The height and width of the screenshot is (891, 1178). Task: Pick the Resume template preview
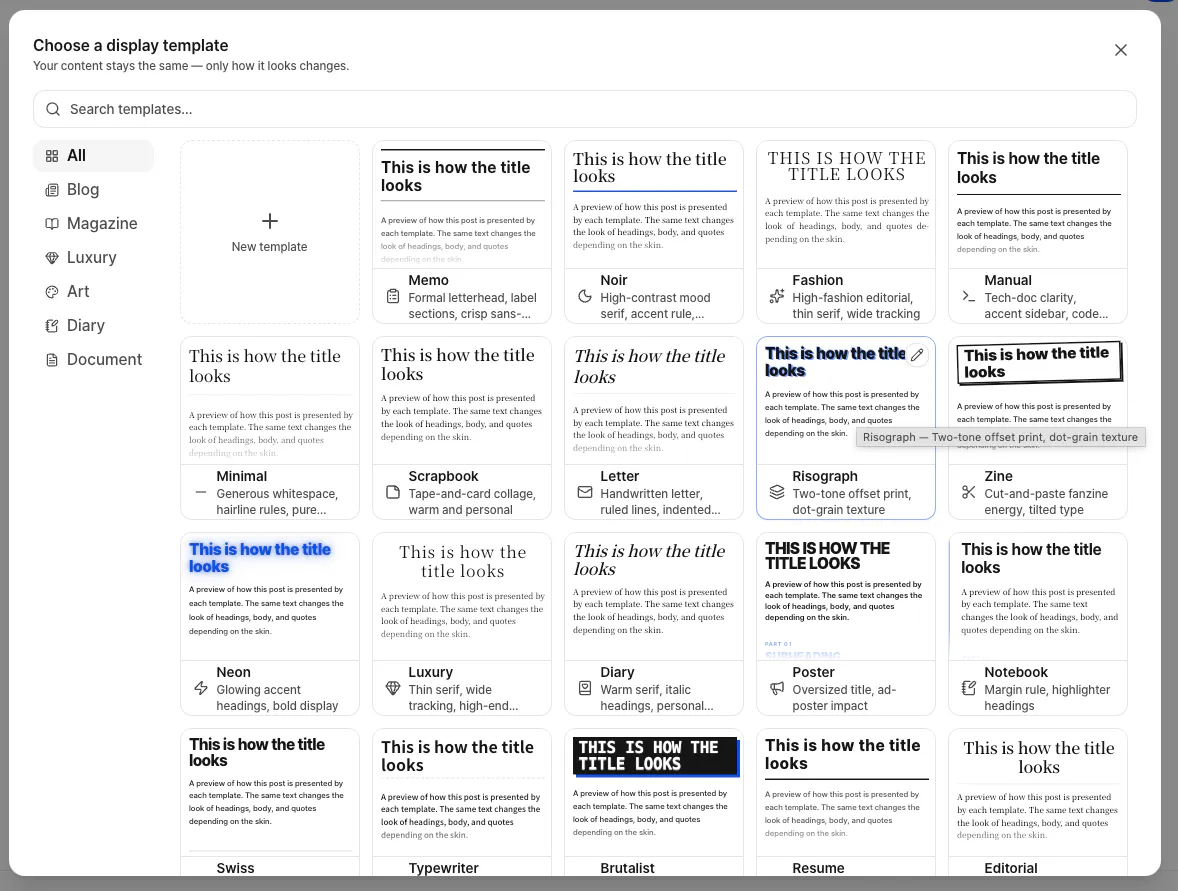tap(846, 792)
